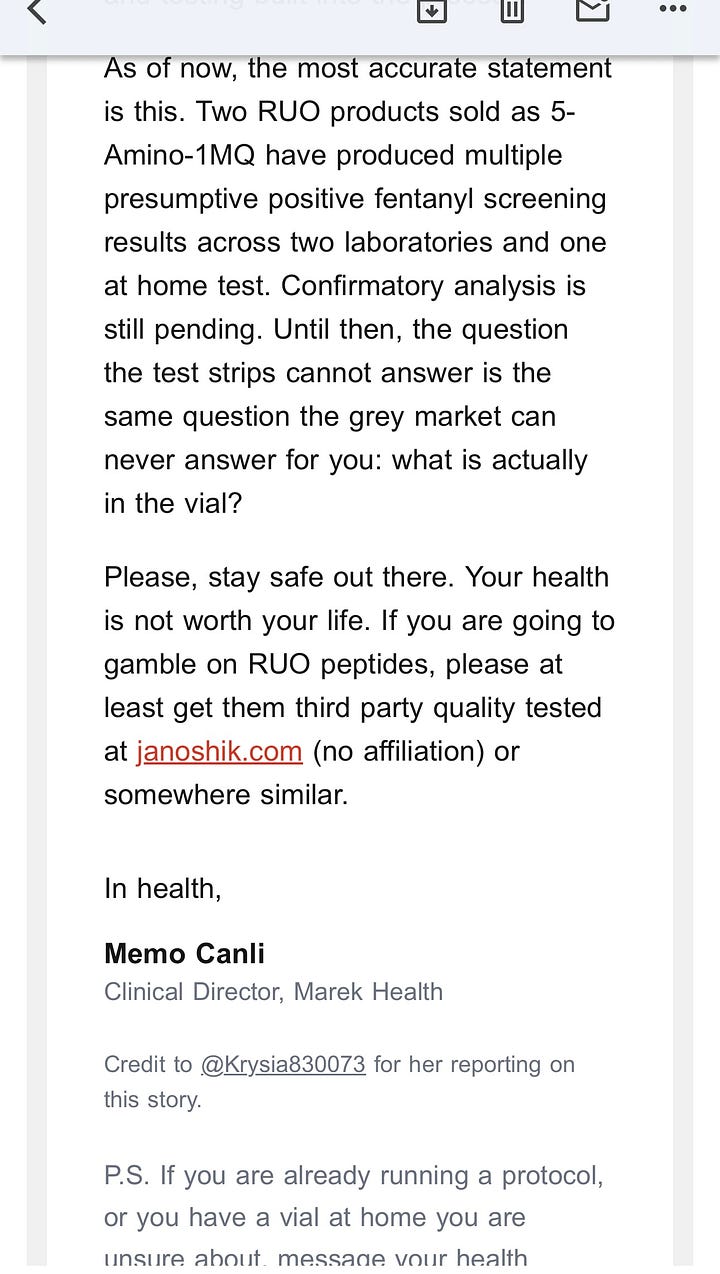Archive this email with the download-box icon
Image resolution: width=720 pixels, height=1274 pixels.
(x=431, y=10)
